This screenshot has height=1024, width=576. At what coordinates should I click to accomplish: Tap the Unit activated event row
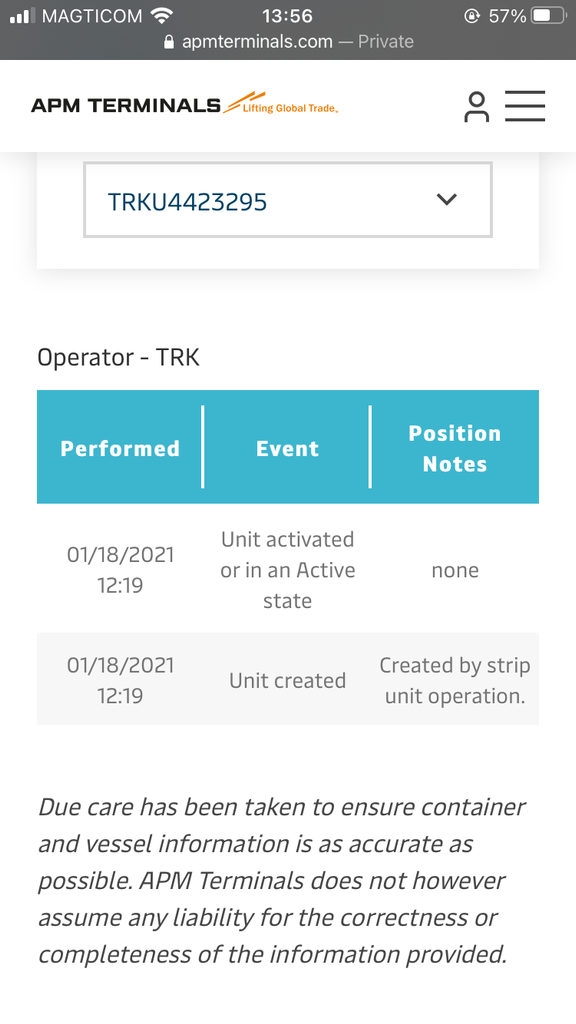coord(287,569)
